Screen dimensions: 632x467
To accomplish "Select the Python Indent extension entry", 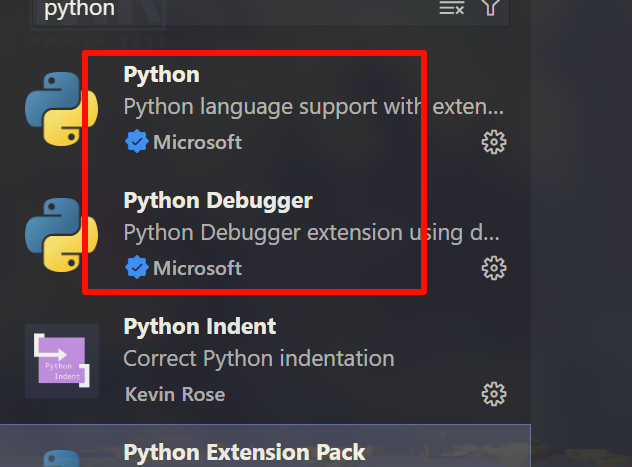I will 265,361.
